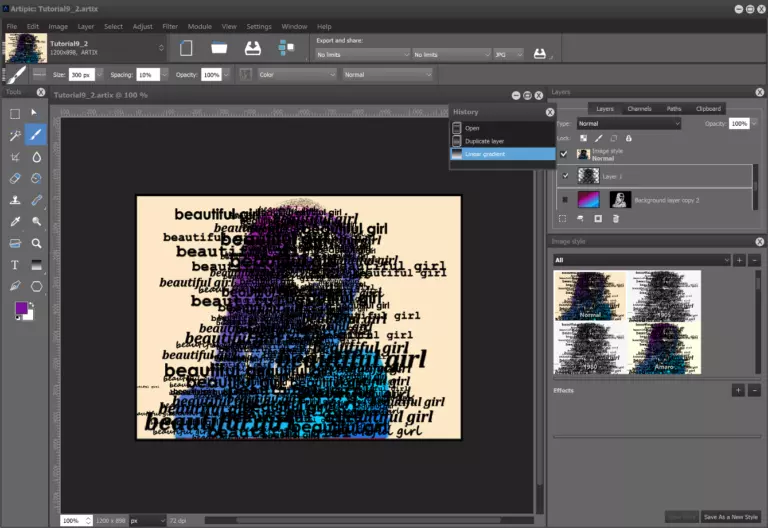The height and width of the screenshot is (528, 768).
Task: Select the Magic Wand tool
Action: [x=15, y=135]
